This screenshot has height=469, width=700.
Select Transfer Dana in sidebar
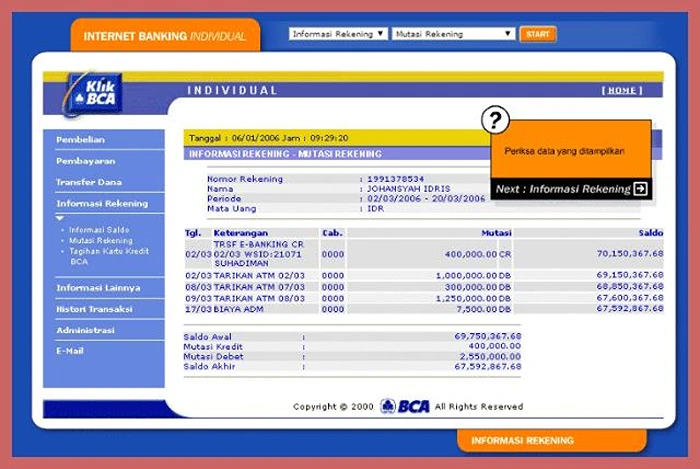[89, 182]
